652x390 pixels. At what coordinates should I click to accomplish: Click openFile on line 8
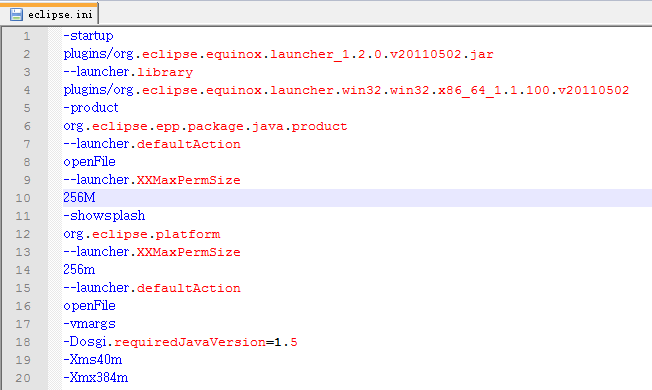point(89,162)
